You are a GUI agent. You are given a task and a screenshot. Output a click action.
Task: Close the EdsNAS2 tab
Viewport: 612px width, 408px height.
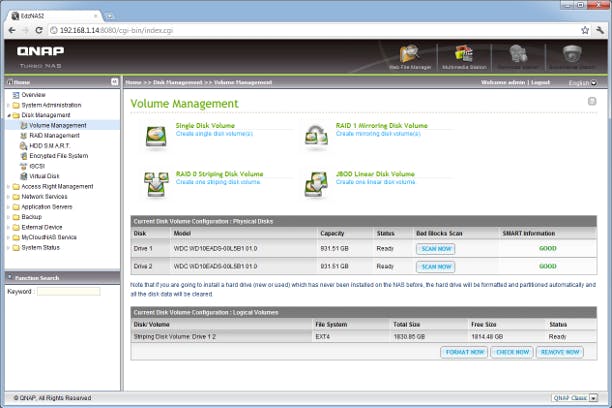[95, 16]
